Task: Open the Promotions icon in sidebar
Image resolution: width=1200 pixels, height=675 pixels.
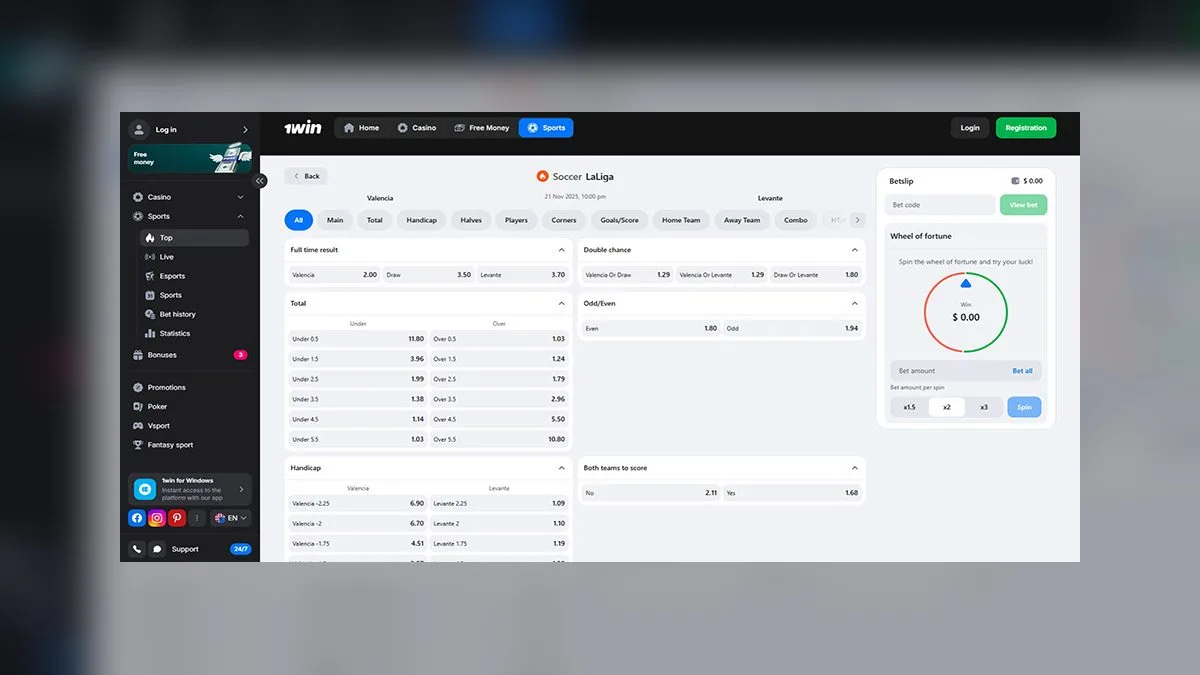Action: pos(138,387)
